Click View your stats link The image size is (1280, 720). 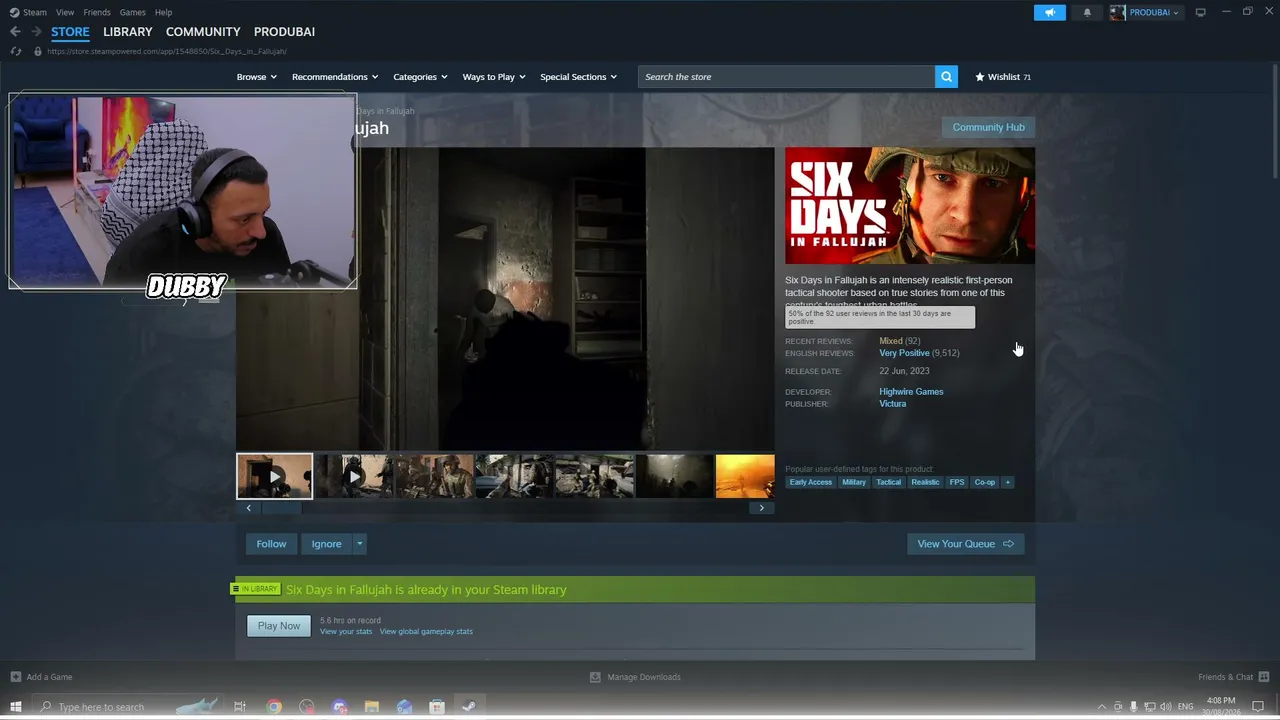point(346,632)
